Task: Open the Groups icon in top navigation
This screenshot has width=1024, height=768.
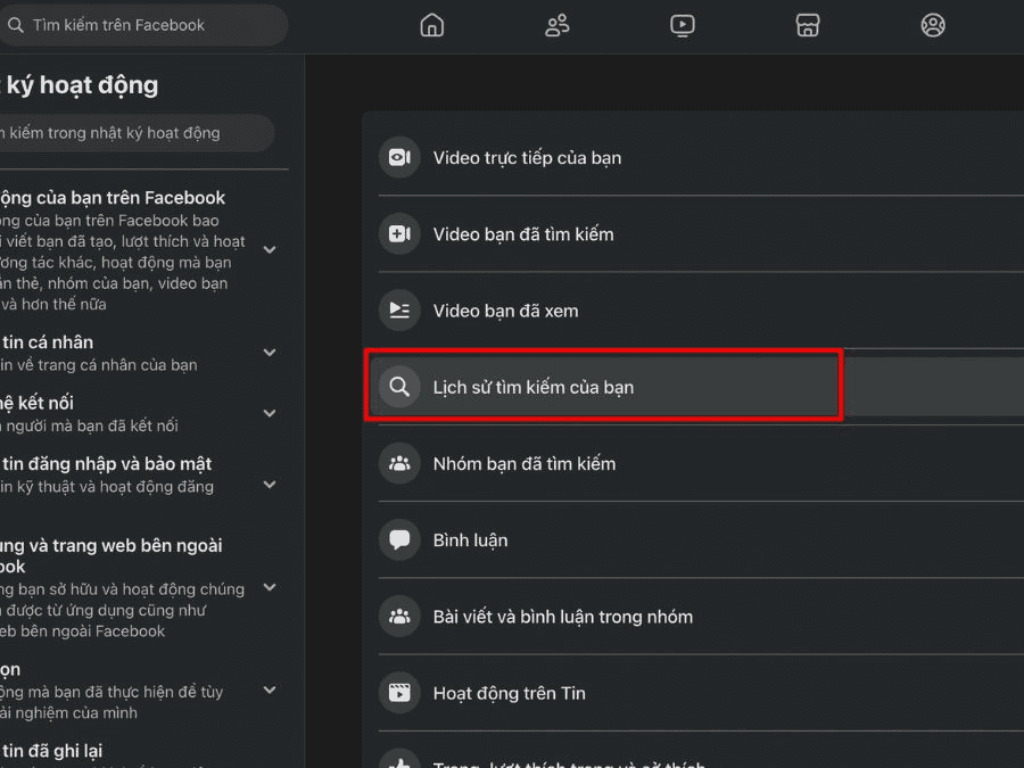Action: click(x=933, y=25)
